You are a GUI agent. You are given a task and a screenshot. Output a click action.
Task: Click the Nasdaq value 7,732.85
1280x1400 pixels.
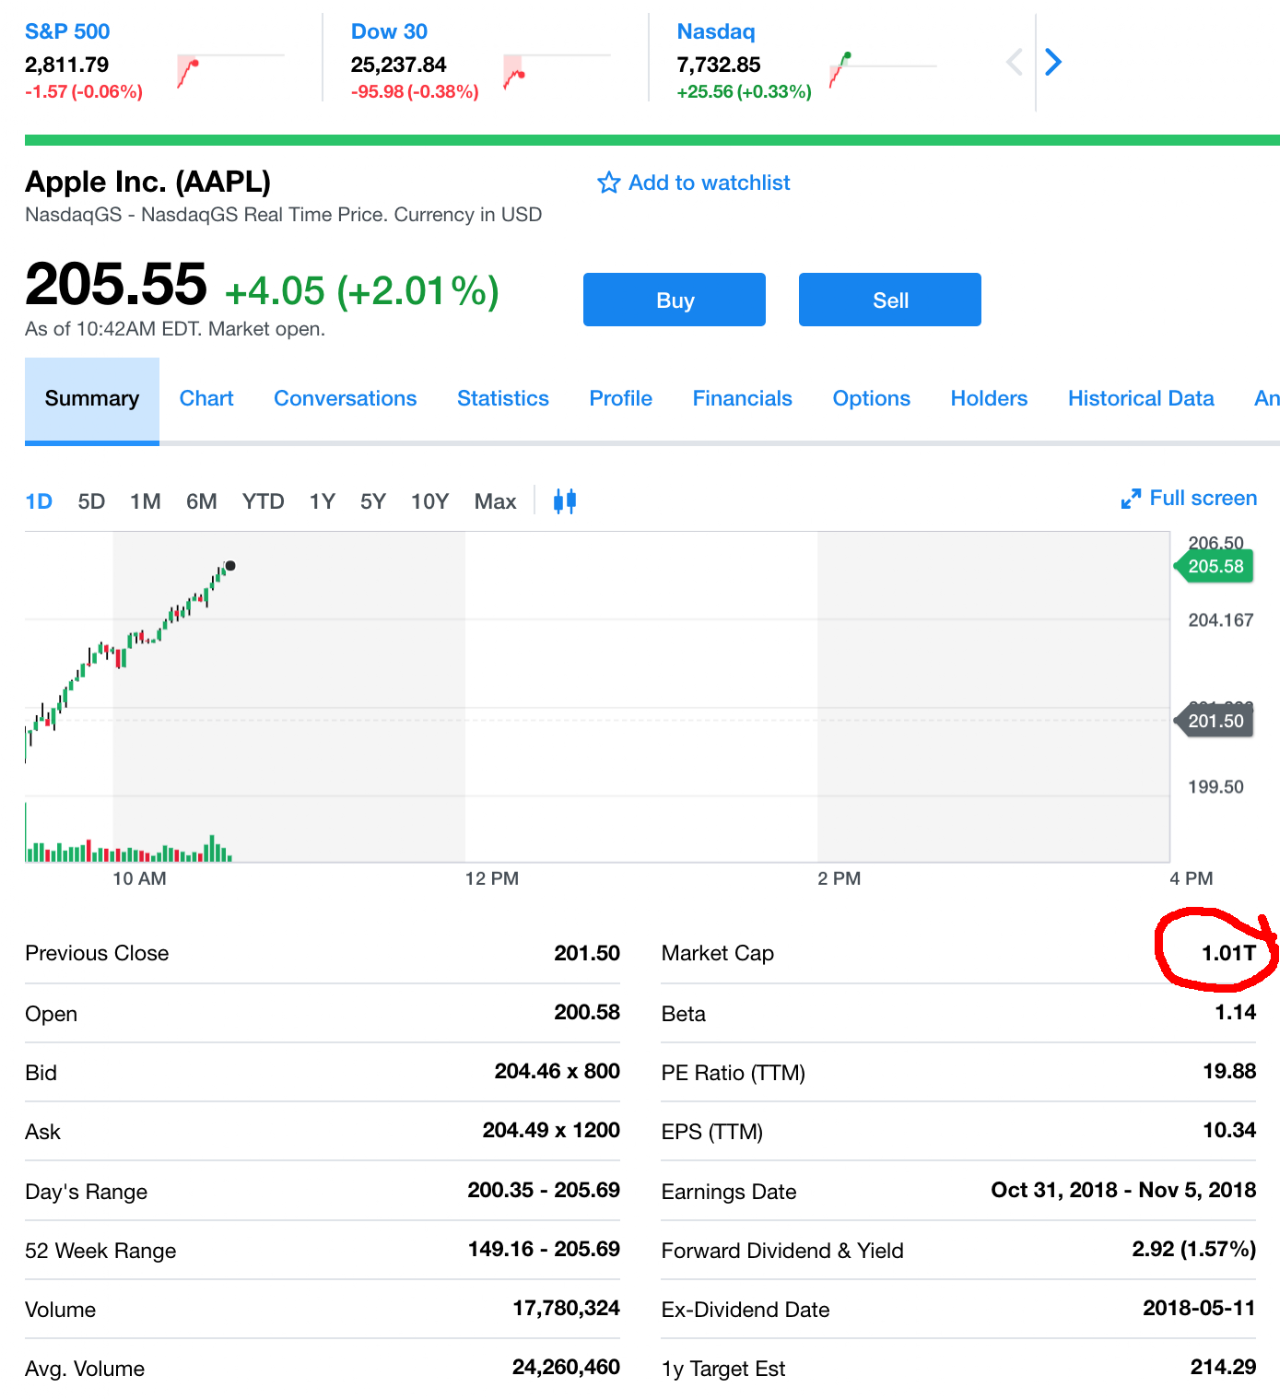(x=718, y=65)
